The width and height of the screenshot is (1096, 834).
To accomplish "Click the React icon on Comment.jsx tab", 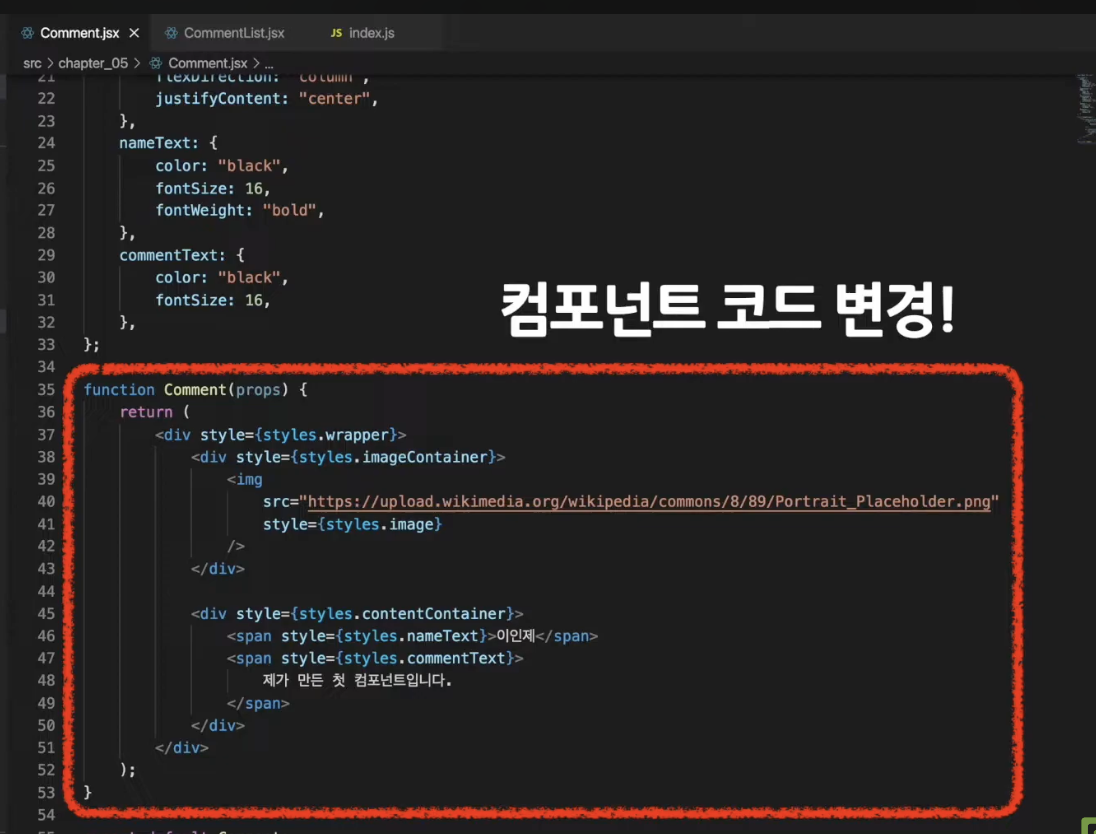I will [x=27, y=33].
